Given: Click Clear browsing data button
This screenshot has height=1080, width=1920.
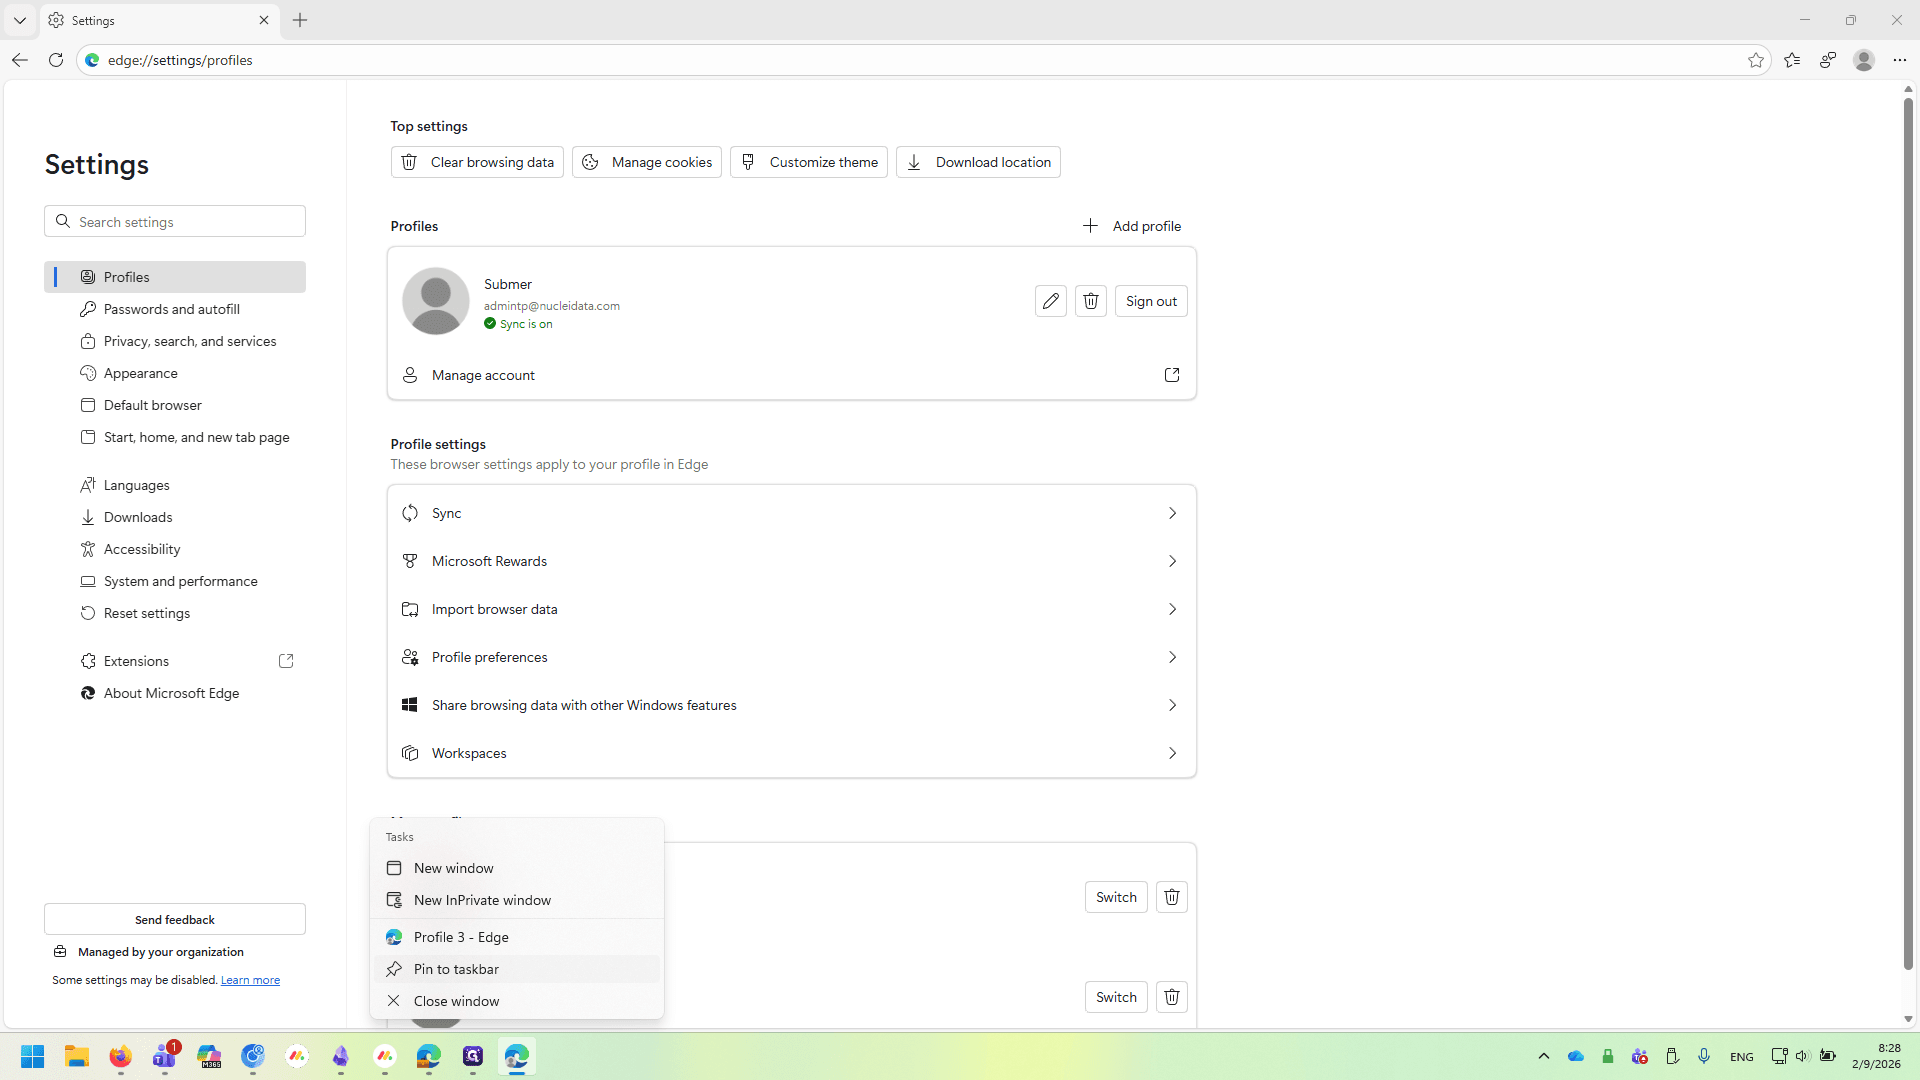Looking at the screenshot, I should click(477, 162).
